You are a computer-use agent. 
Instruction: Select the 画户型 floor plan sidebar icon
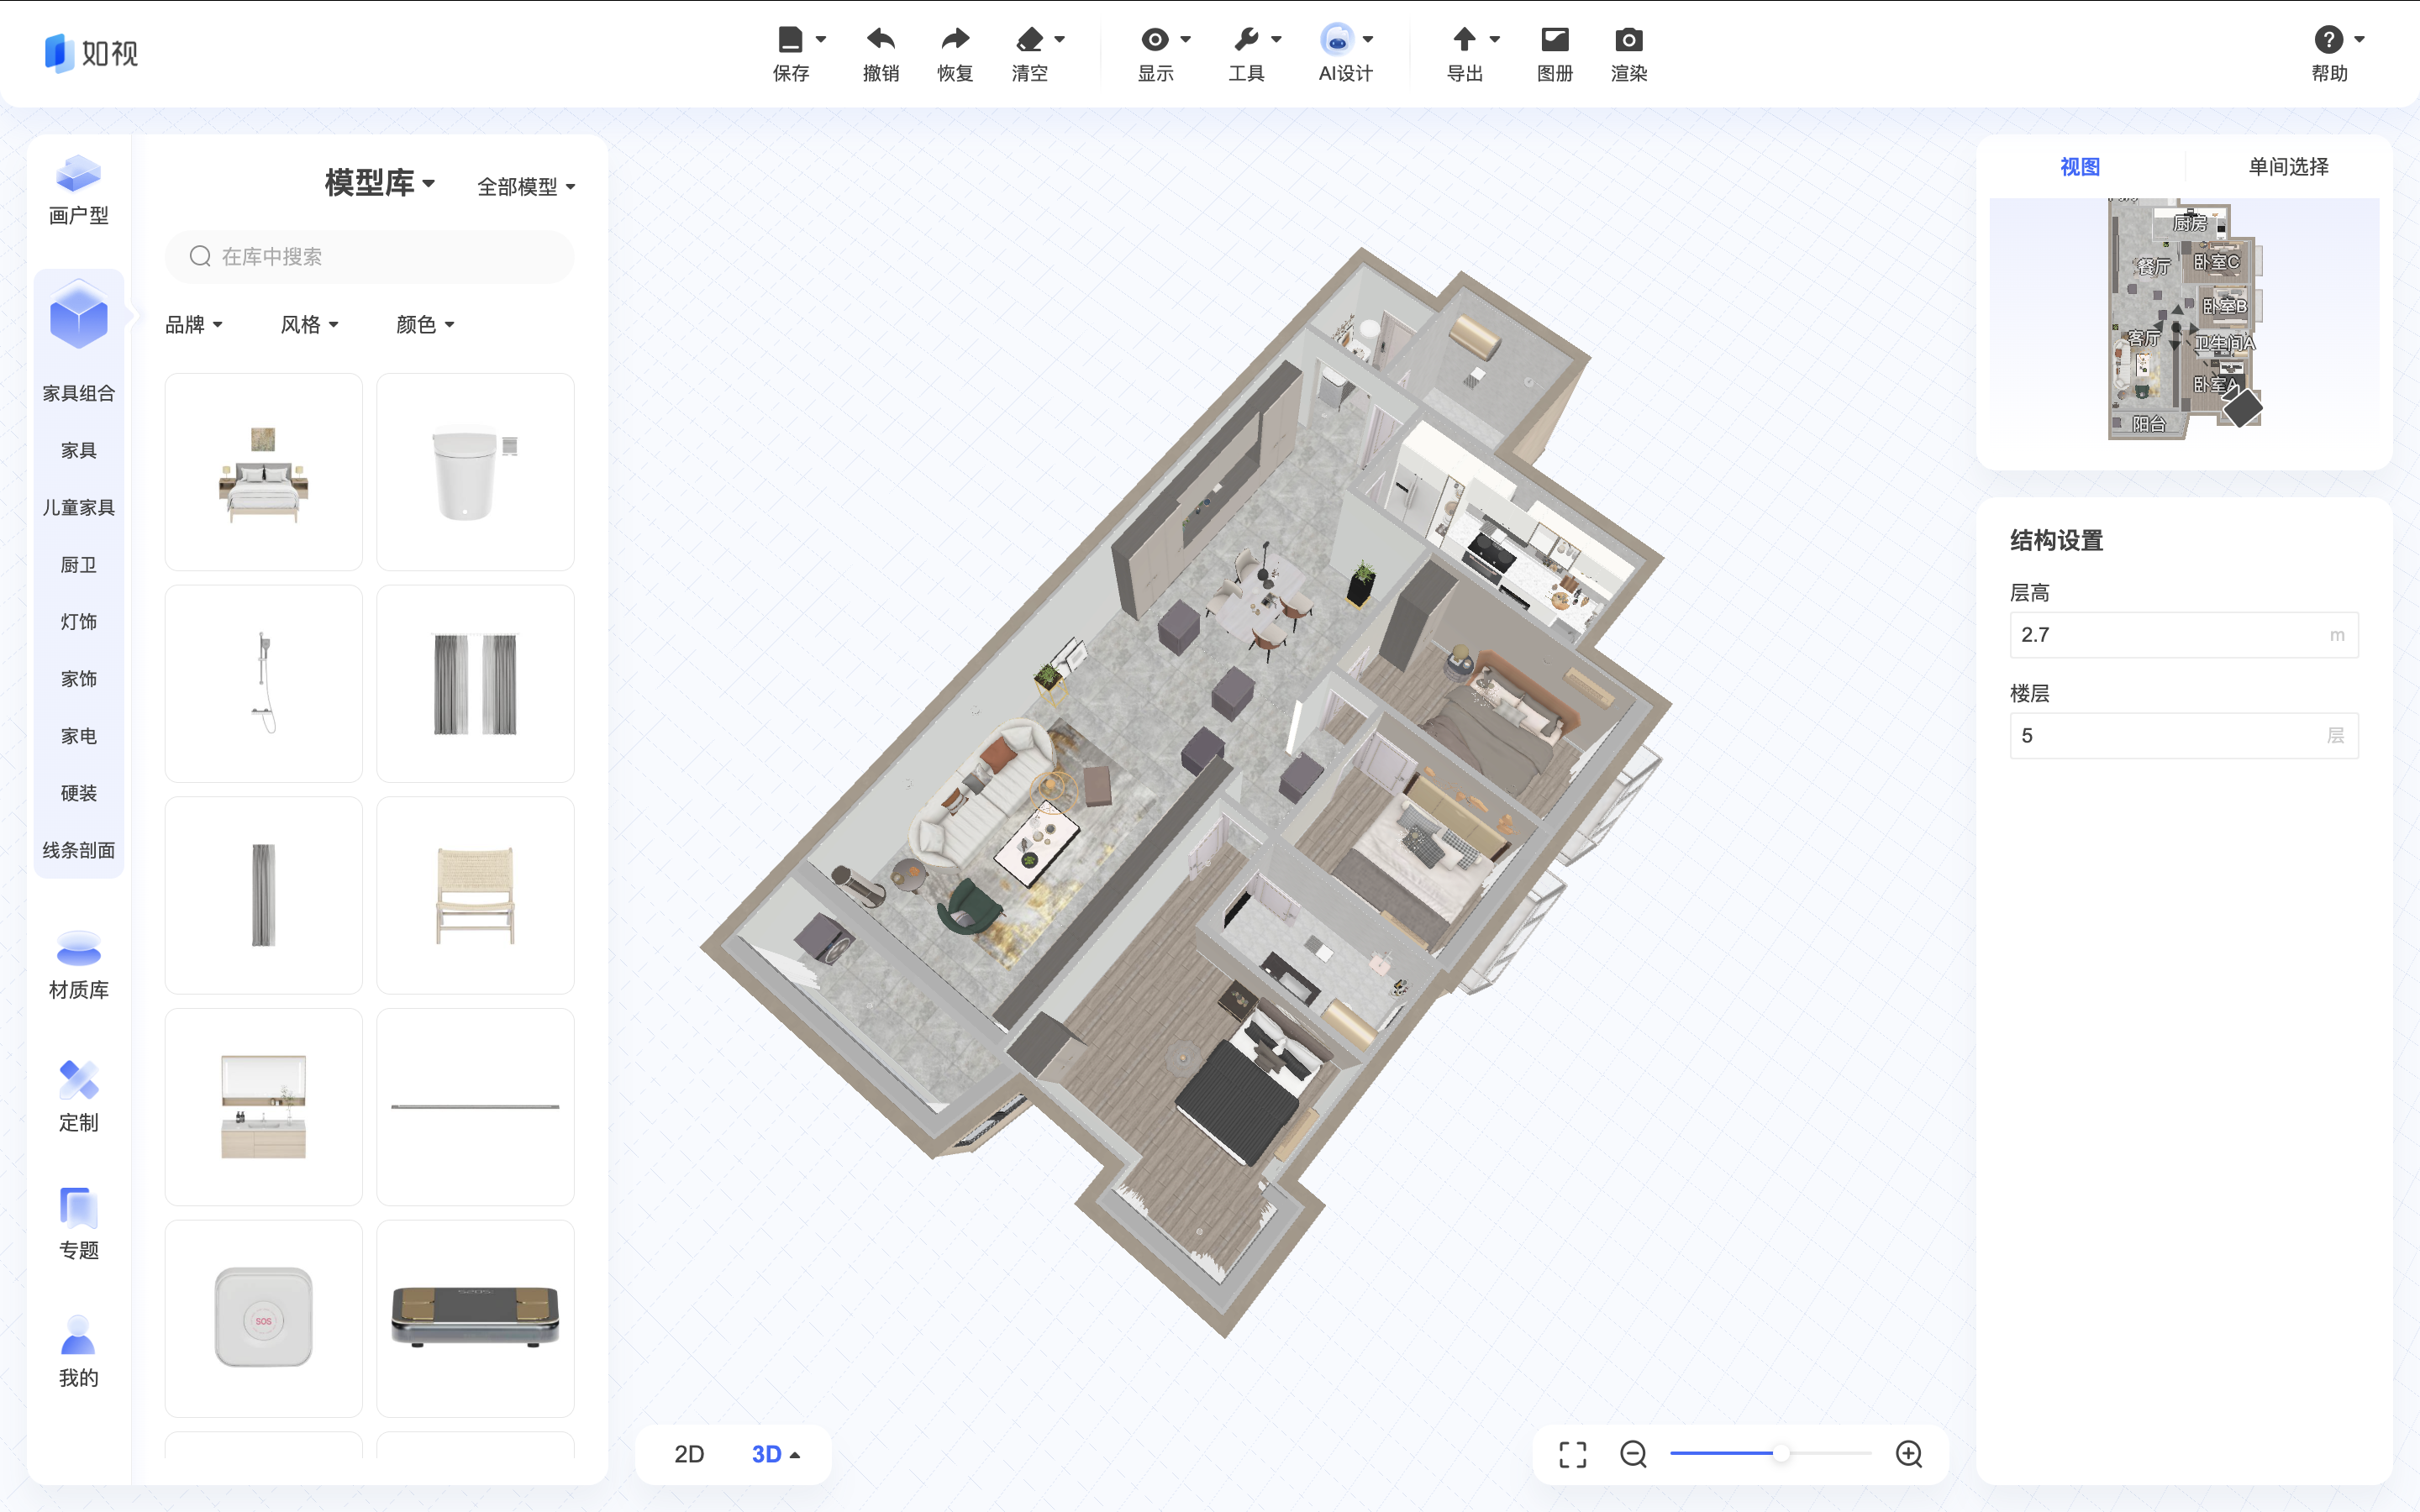78,174
